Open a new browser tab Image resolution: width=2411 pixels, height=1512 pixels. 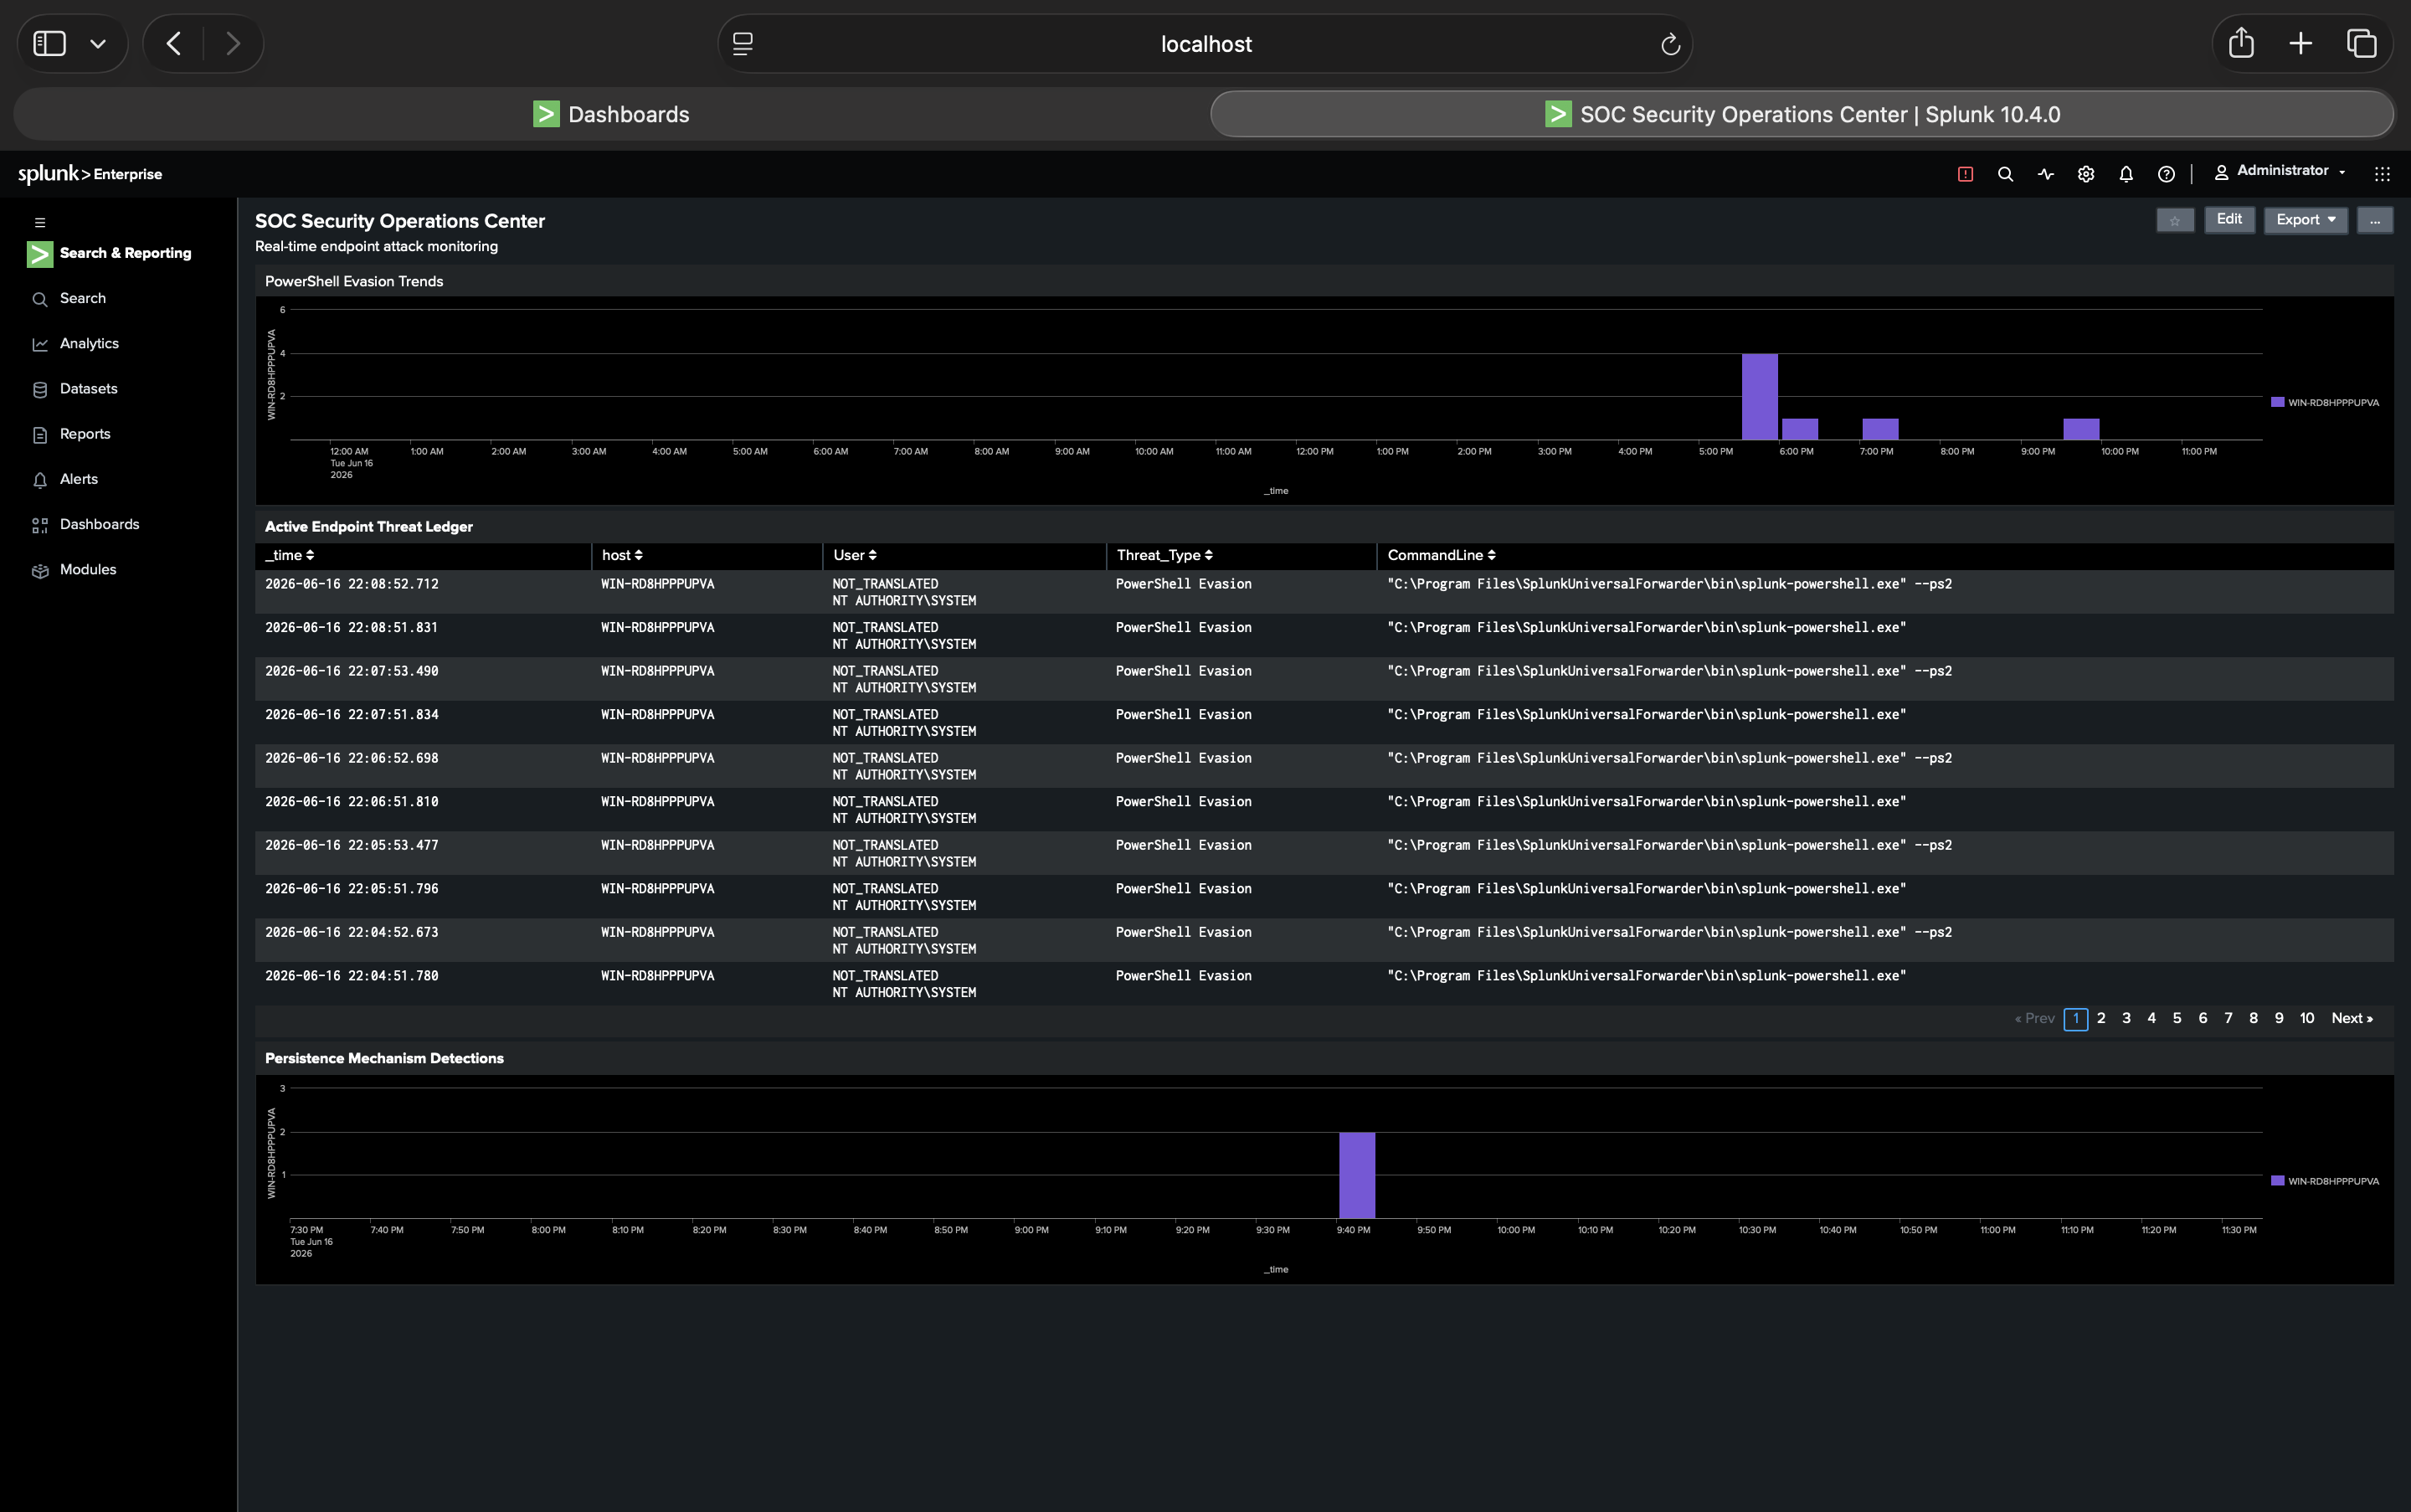point(2300,43)
